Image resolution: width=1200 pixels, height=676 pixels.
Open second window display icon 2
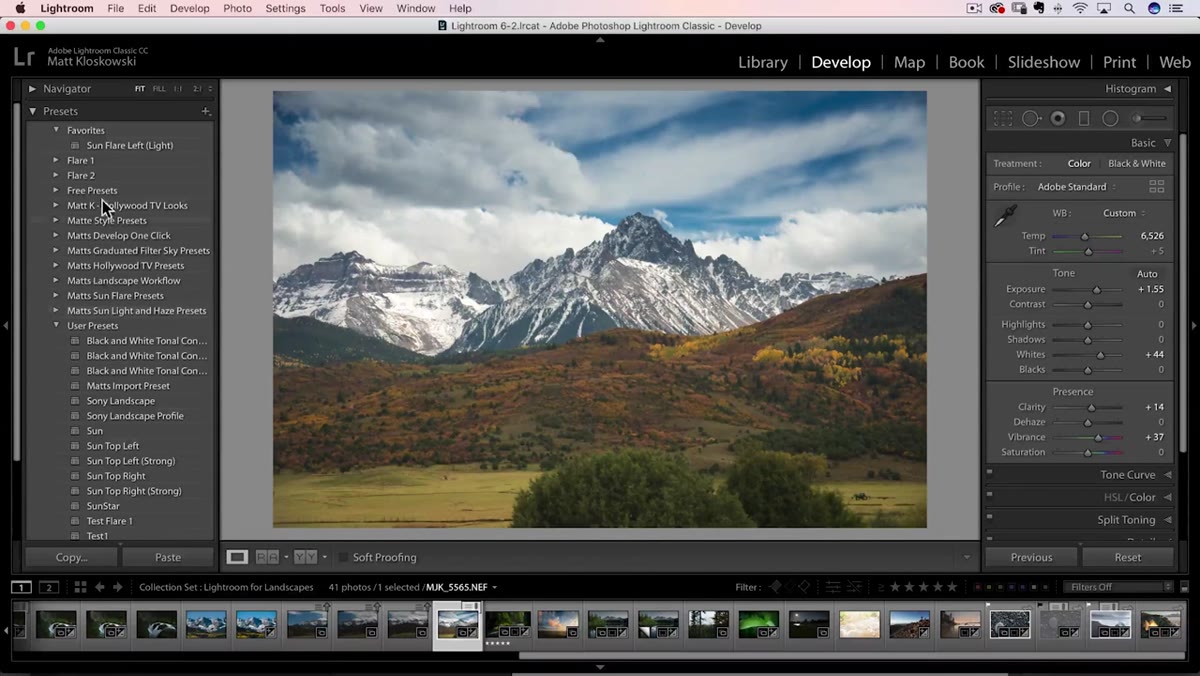click(48, 587)
